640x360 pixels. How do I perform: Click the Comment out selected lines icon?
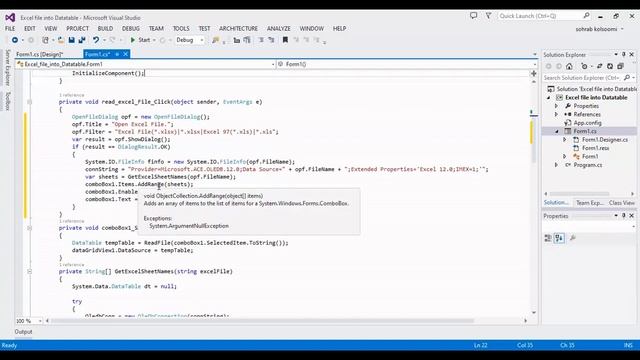click(261, 40)
